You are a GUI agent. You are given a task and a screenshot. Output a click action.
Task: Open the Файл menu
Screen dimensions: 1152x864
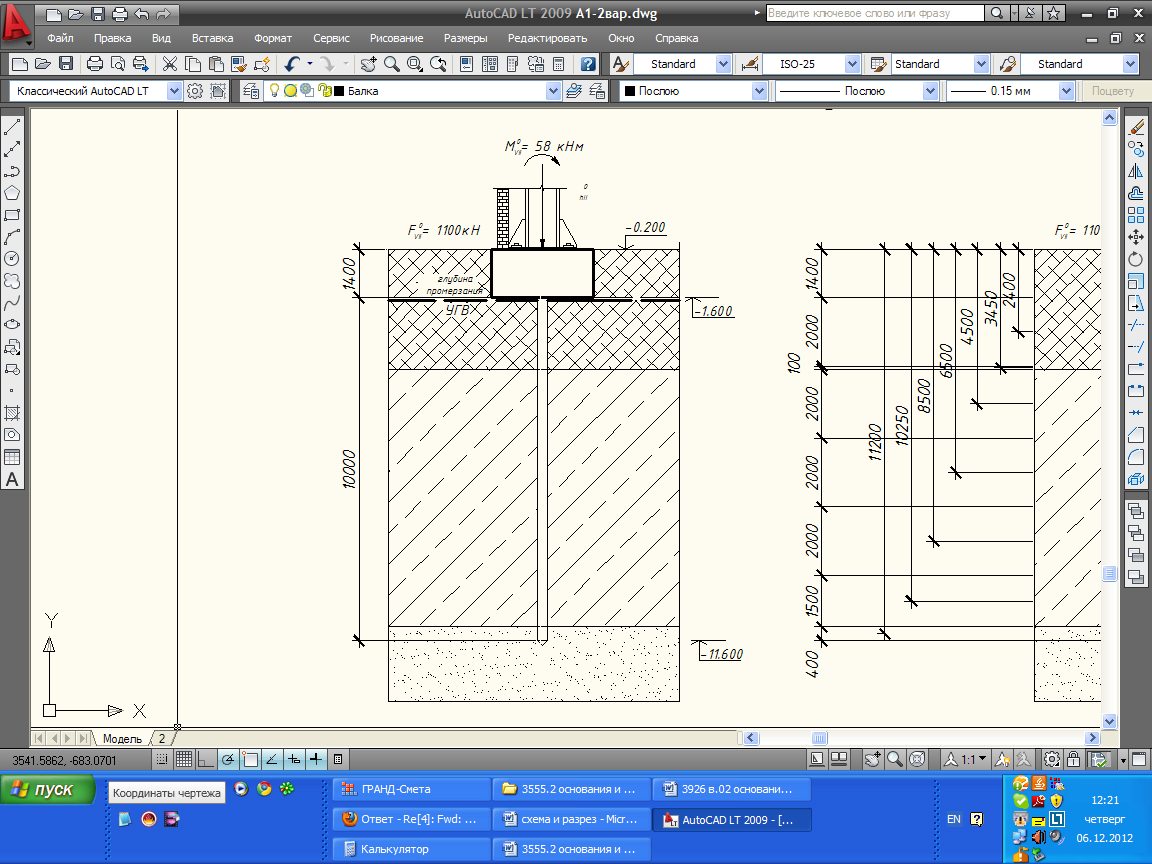tap(60, 38)
